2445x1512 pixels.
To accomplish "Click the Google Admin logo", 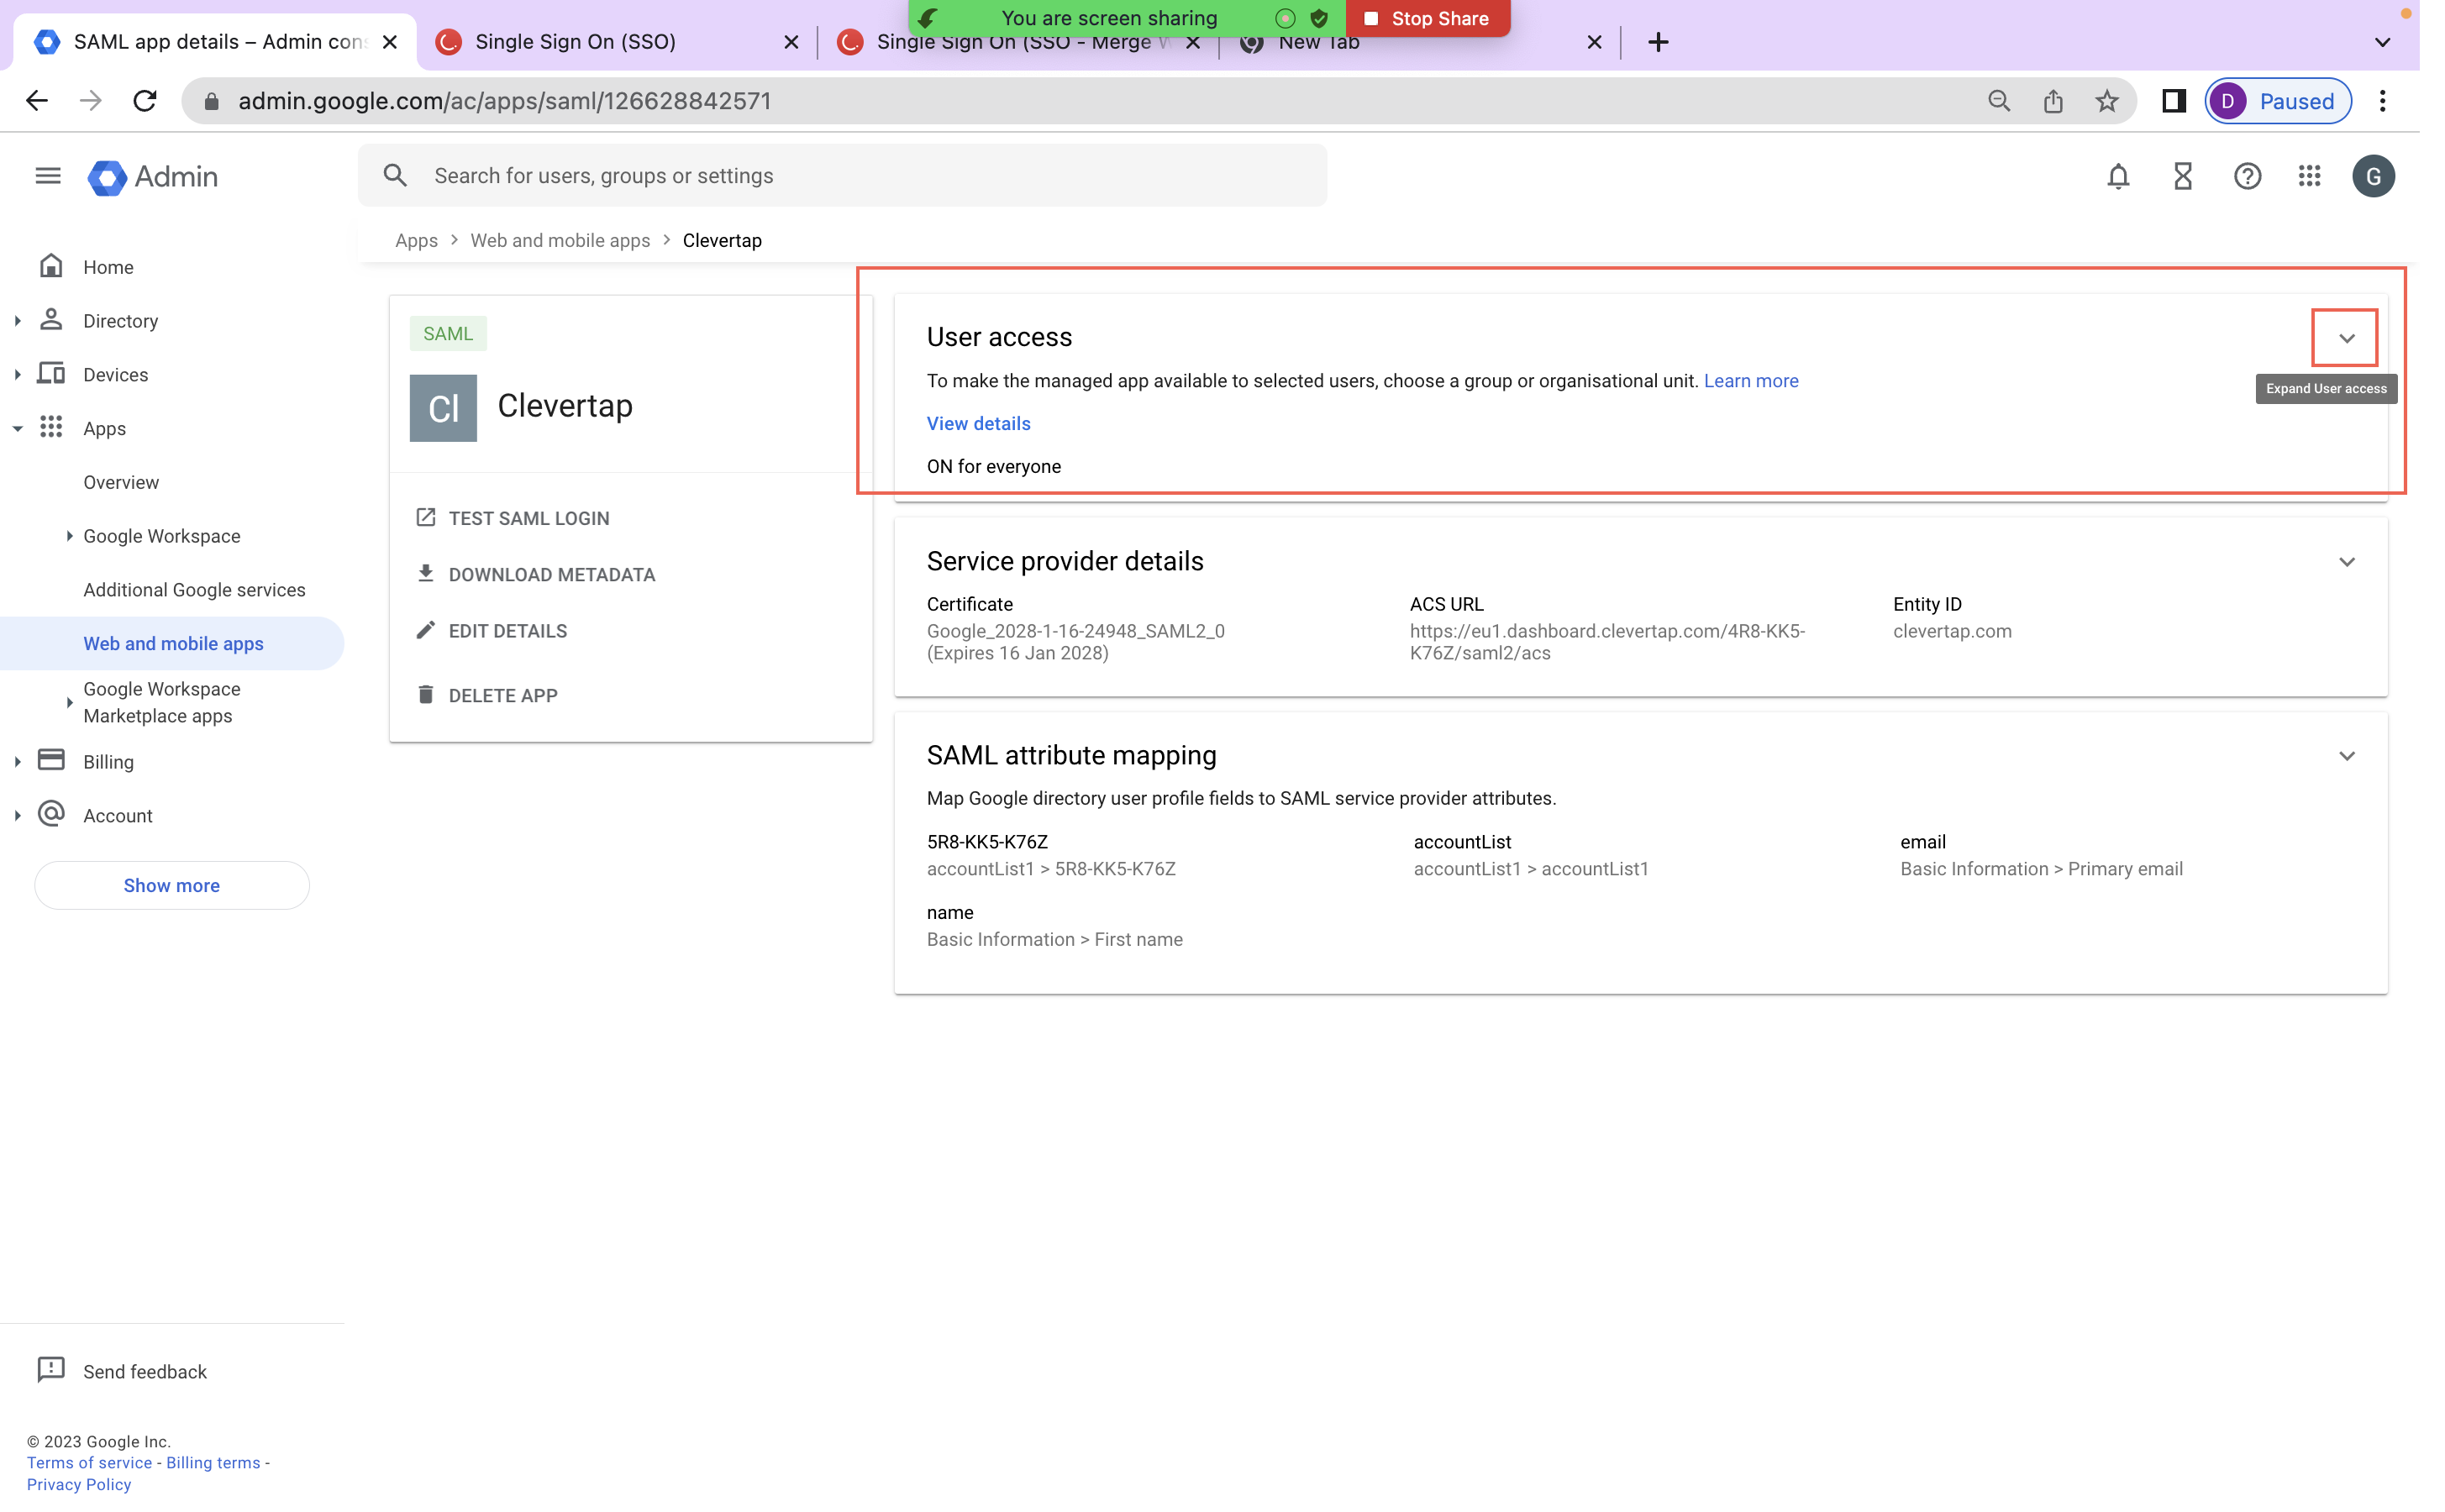I will [153, 177].
